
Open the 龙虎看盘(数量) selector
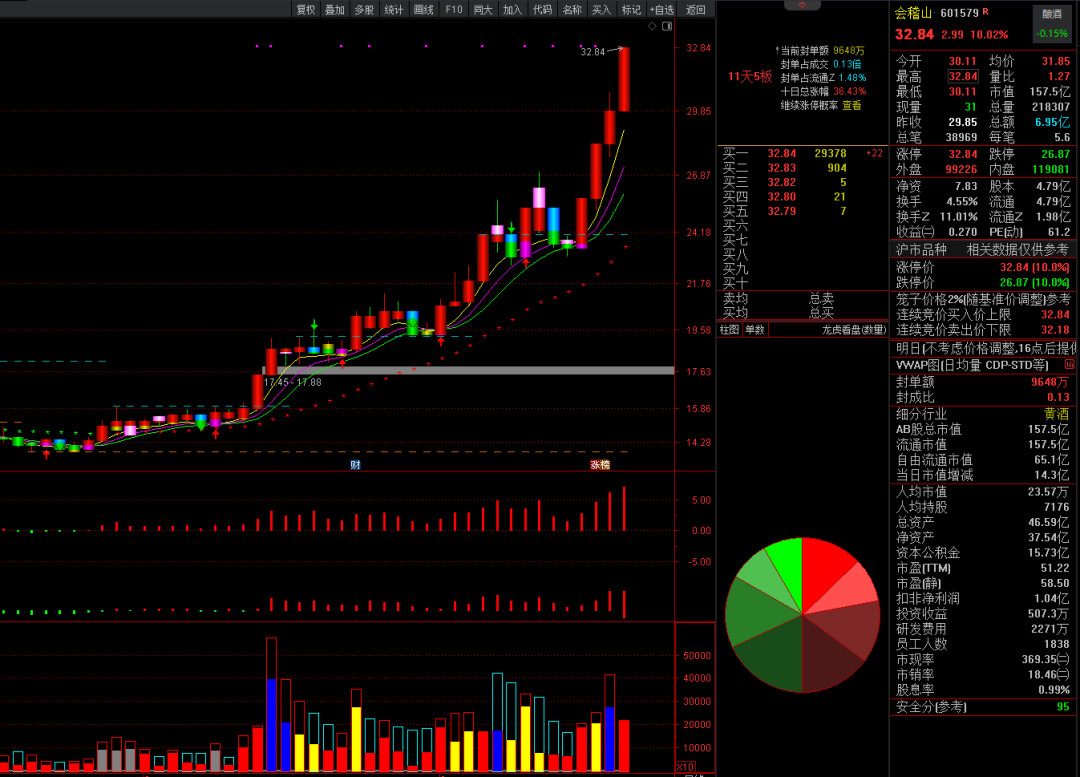point(853,330)
